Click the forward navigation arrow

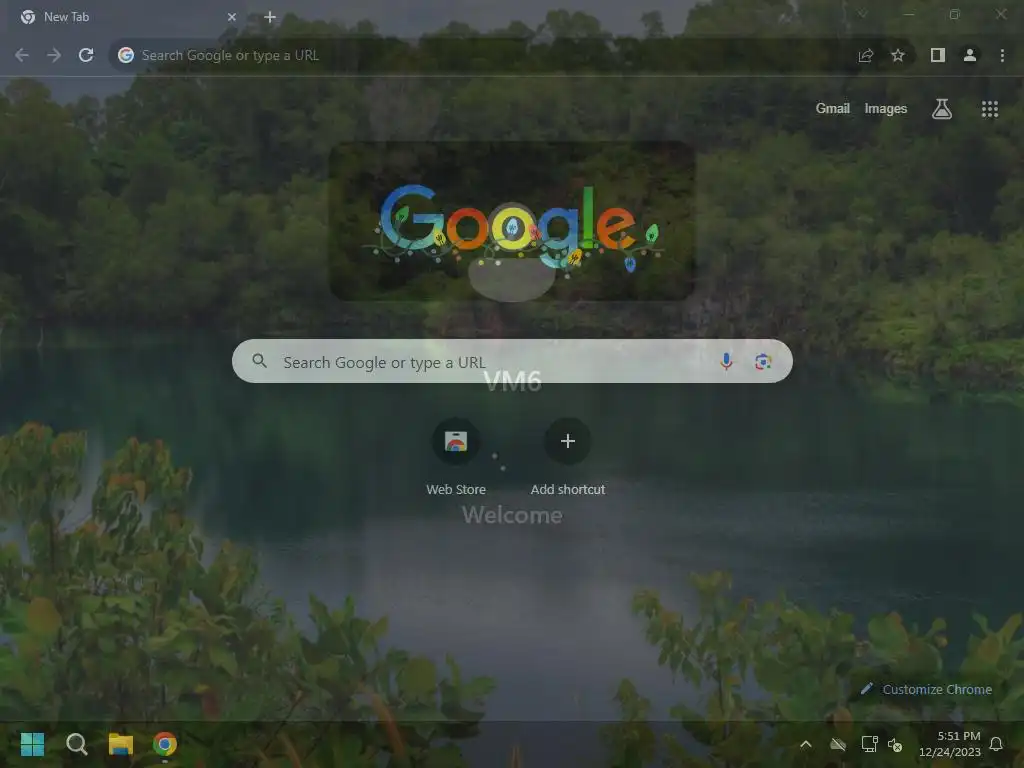[54, 56]
